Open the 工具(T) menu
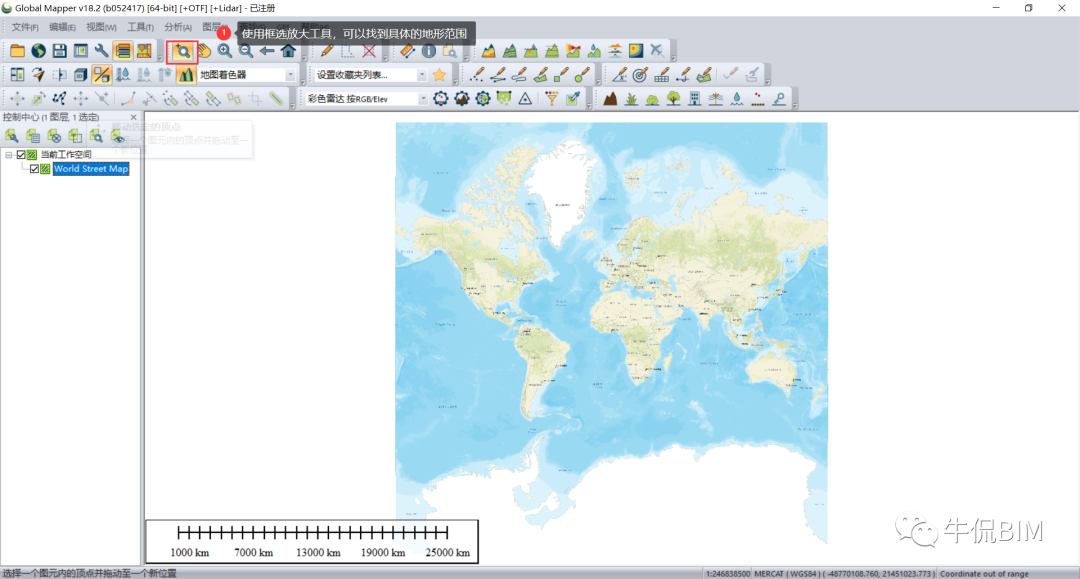This screenshot has width=1080, height=579. pos(141,27)
